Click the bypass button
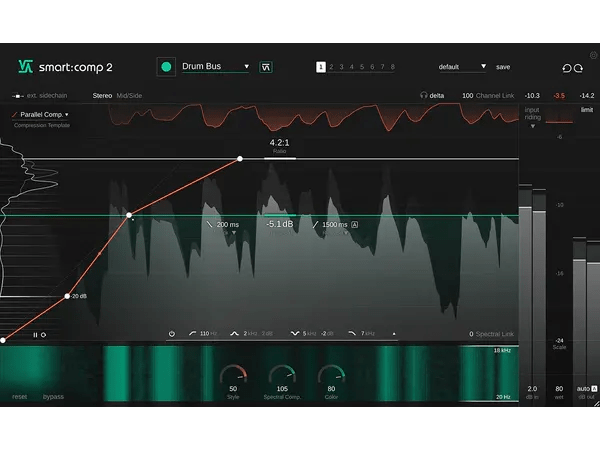The image size is (600, 450). pos(53,397)
